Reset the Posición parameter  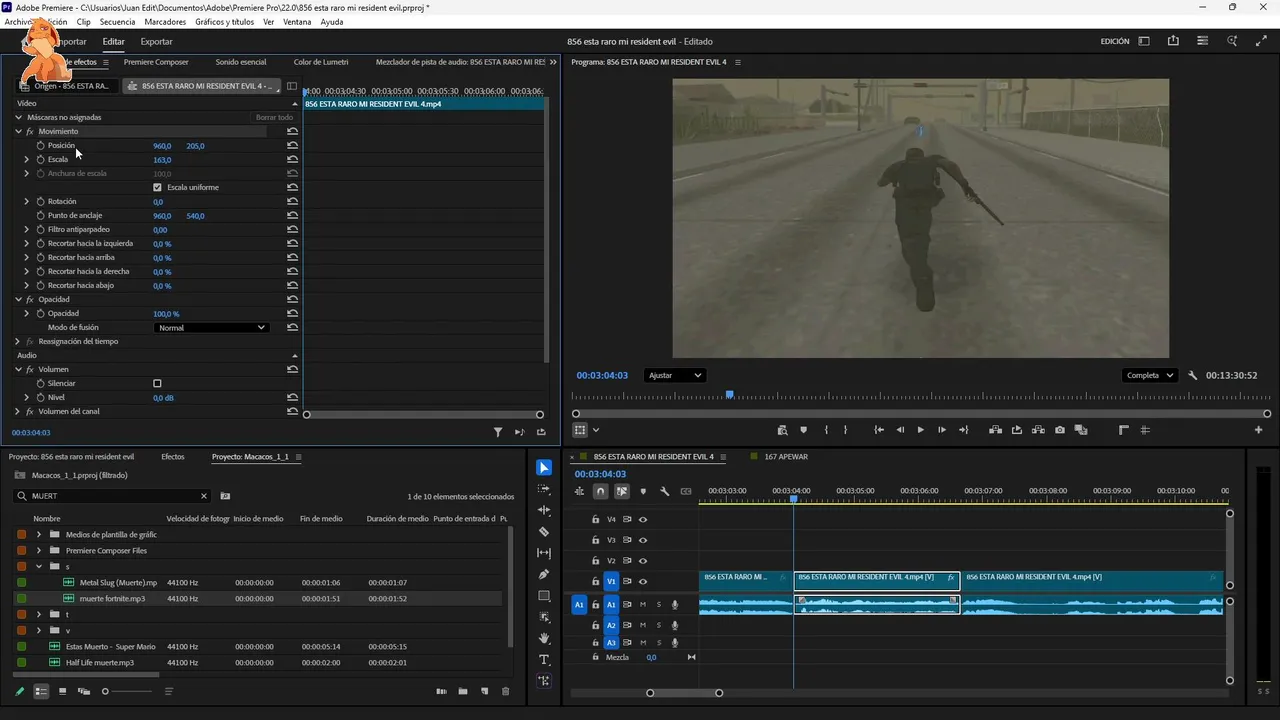pyautogui.click(x=292, y=146)
